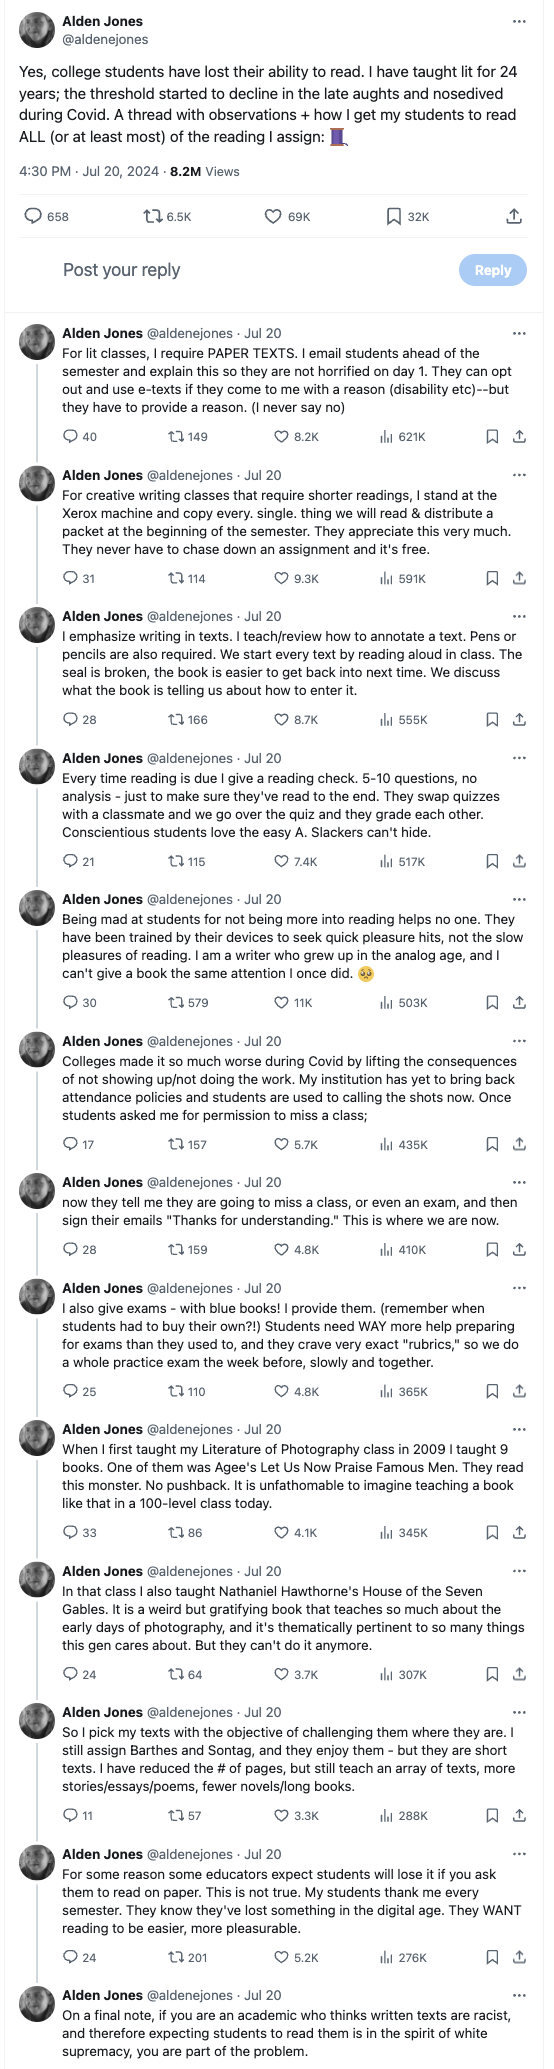Bookmark the reading check reply with 7.4K likes
The image size is (554, 2069).
[492, 861]
